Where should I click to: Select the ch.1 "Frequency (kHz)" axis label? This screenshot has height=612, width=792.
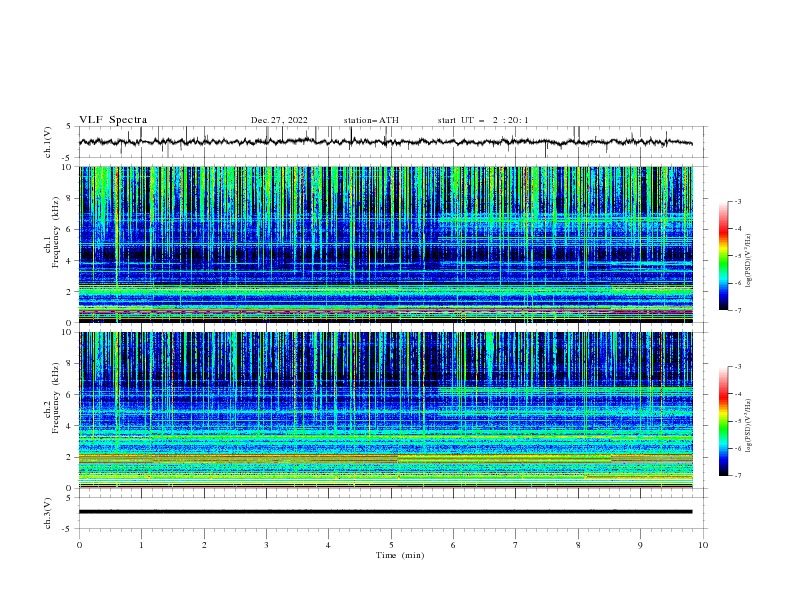tap(55, 233)
